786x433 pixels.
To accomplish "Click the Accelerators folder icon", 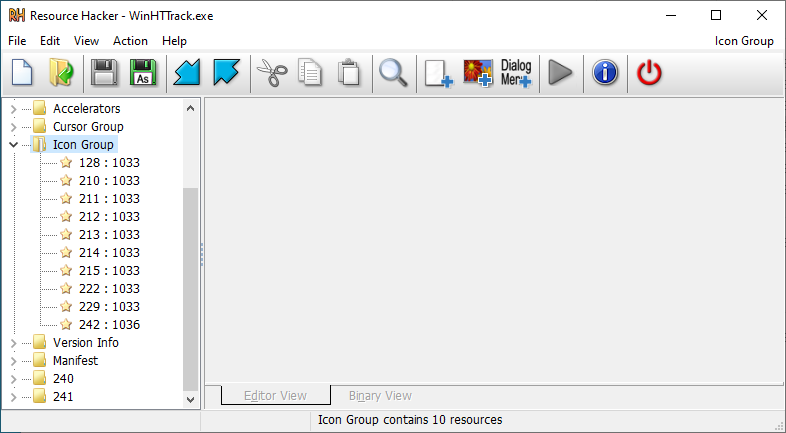I will 40,108.
